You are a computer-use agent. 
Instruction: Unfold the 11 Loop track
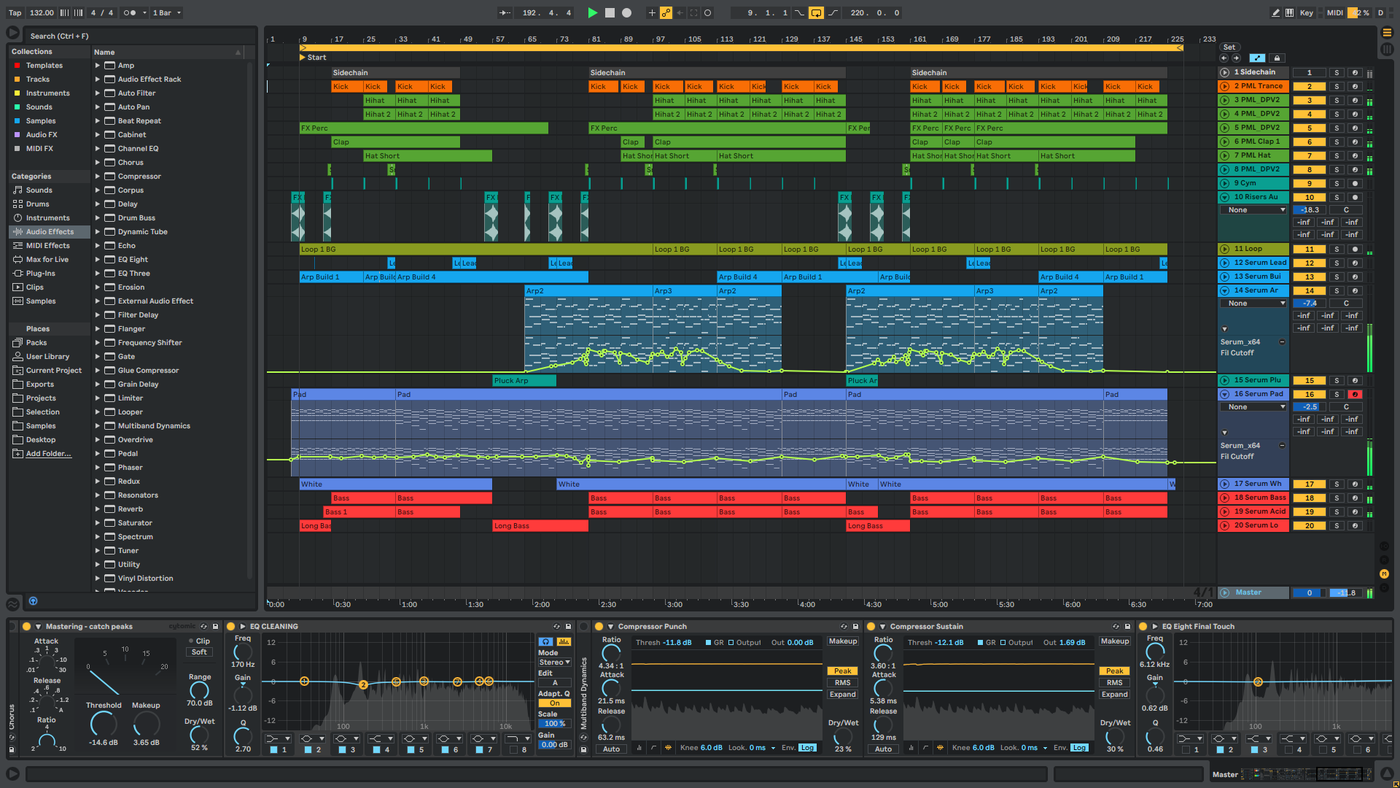point(1225,249)
